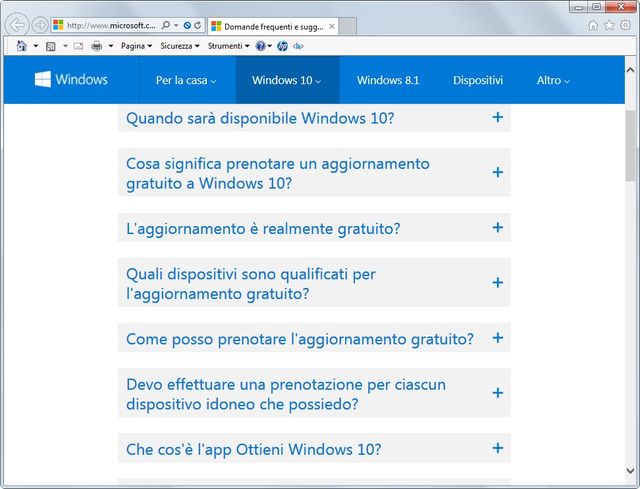
Task: Open the feeds dropdown arrow
Action: (65, 46)
